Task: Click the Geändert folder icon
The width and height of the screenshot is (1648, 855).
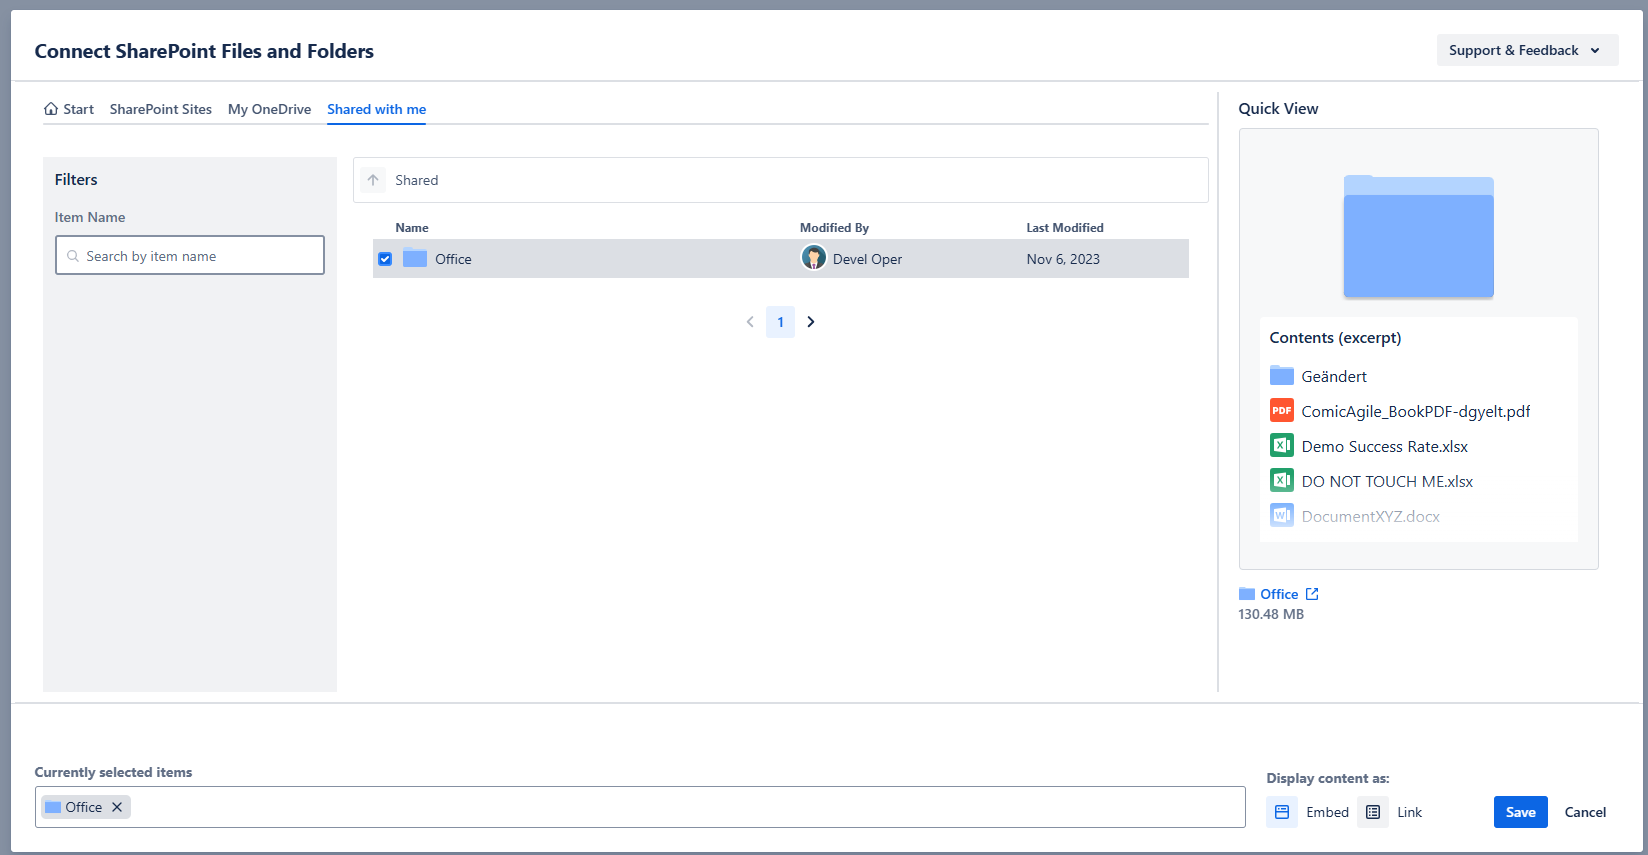Action: (x=1281, y=376)
